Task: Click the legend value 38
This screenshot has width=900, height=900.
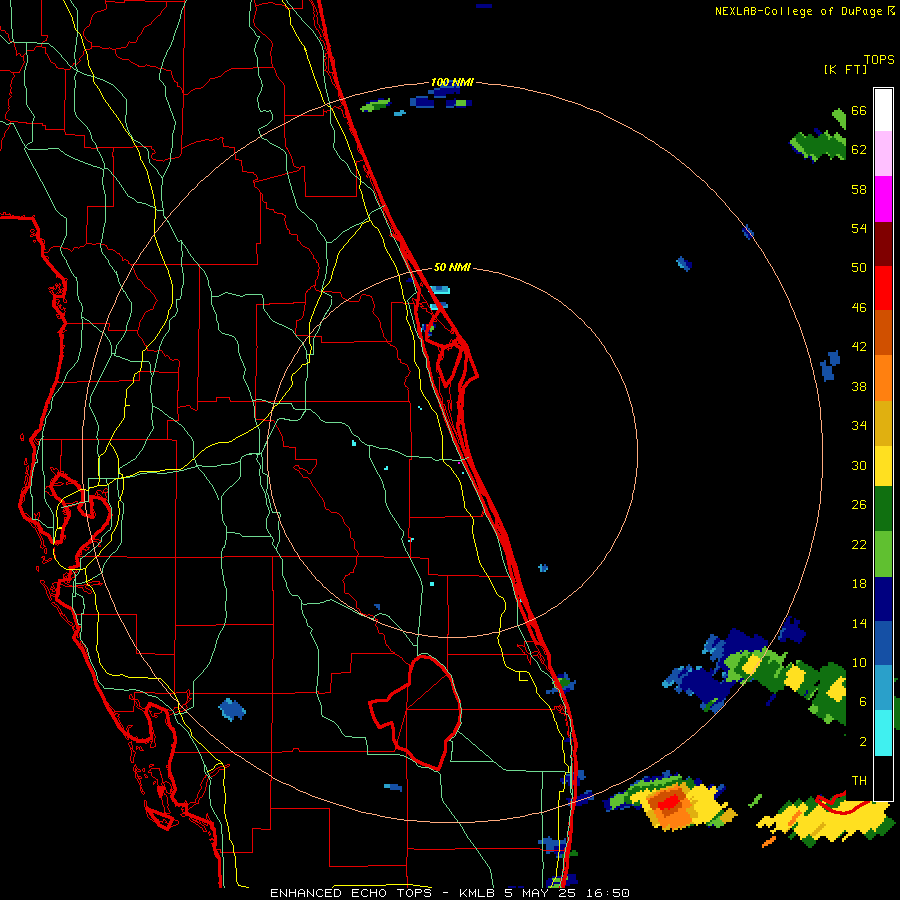Action: (x=859, y=386)
